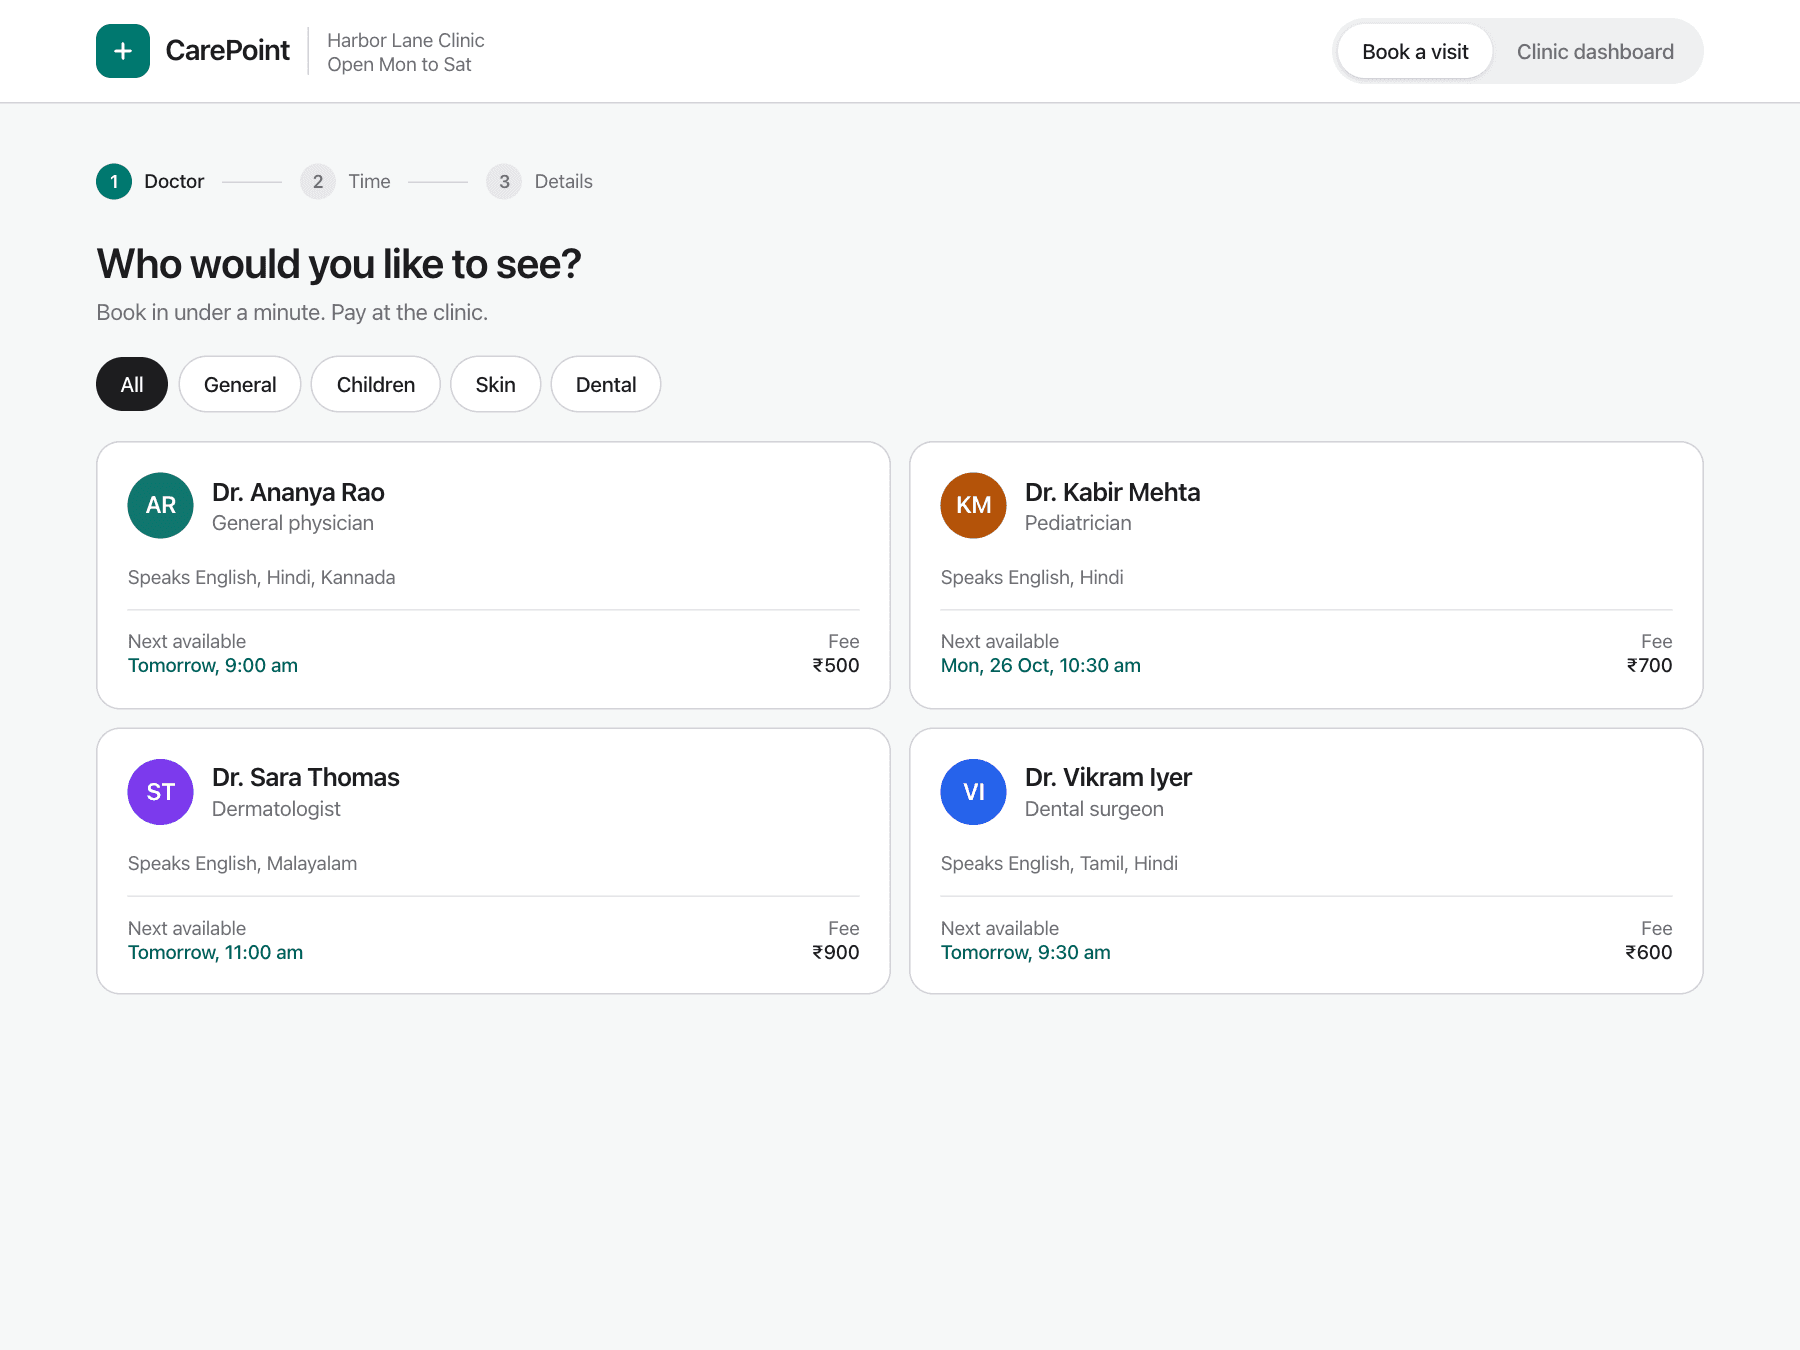Click 'Mon, 26 Oct, 10:30 am' availability
This screenshot has width=1800, height=1350.
pyautogui.click(x=1040, y=665)
